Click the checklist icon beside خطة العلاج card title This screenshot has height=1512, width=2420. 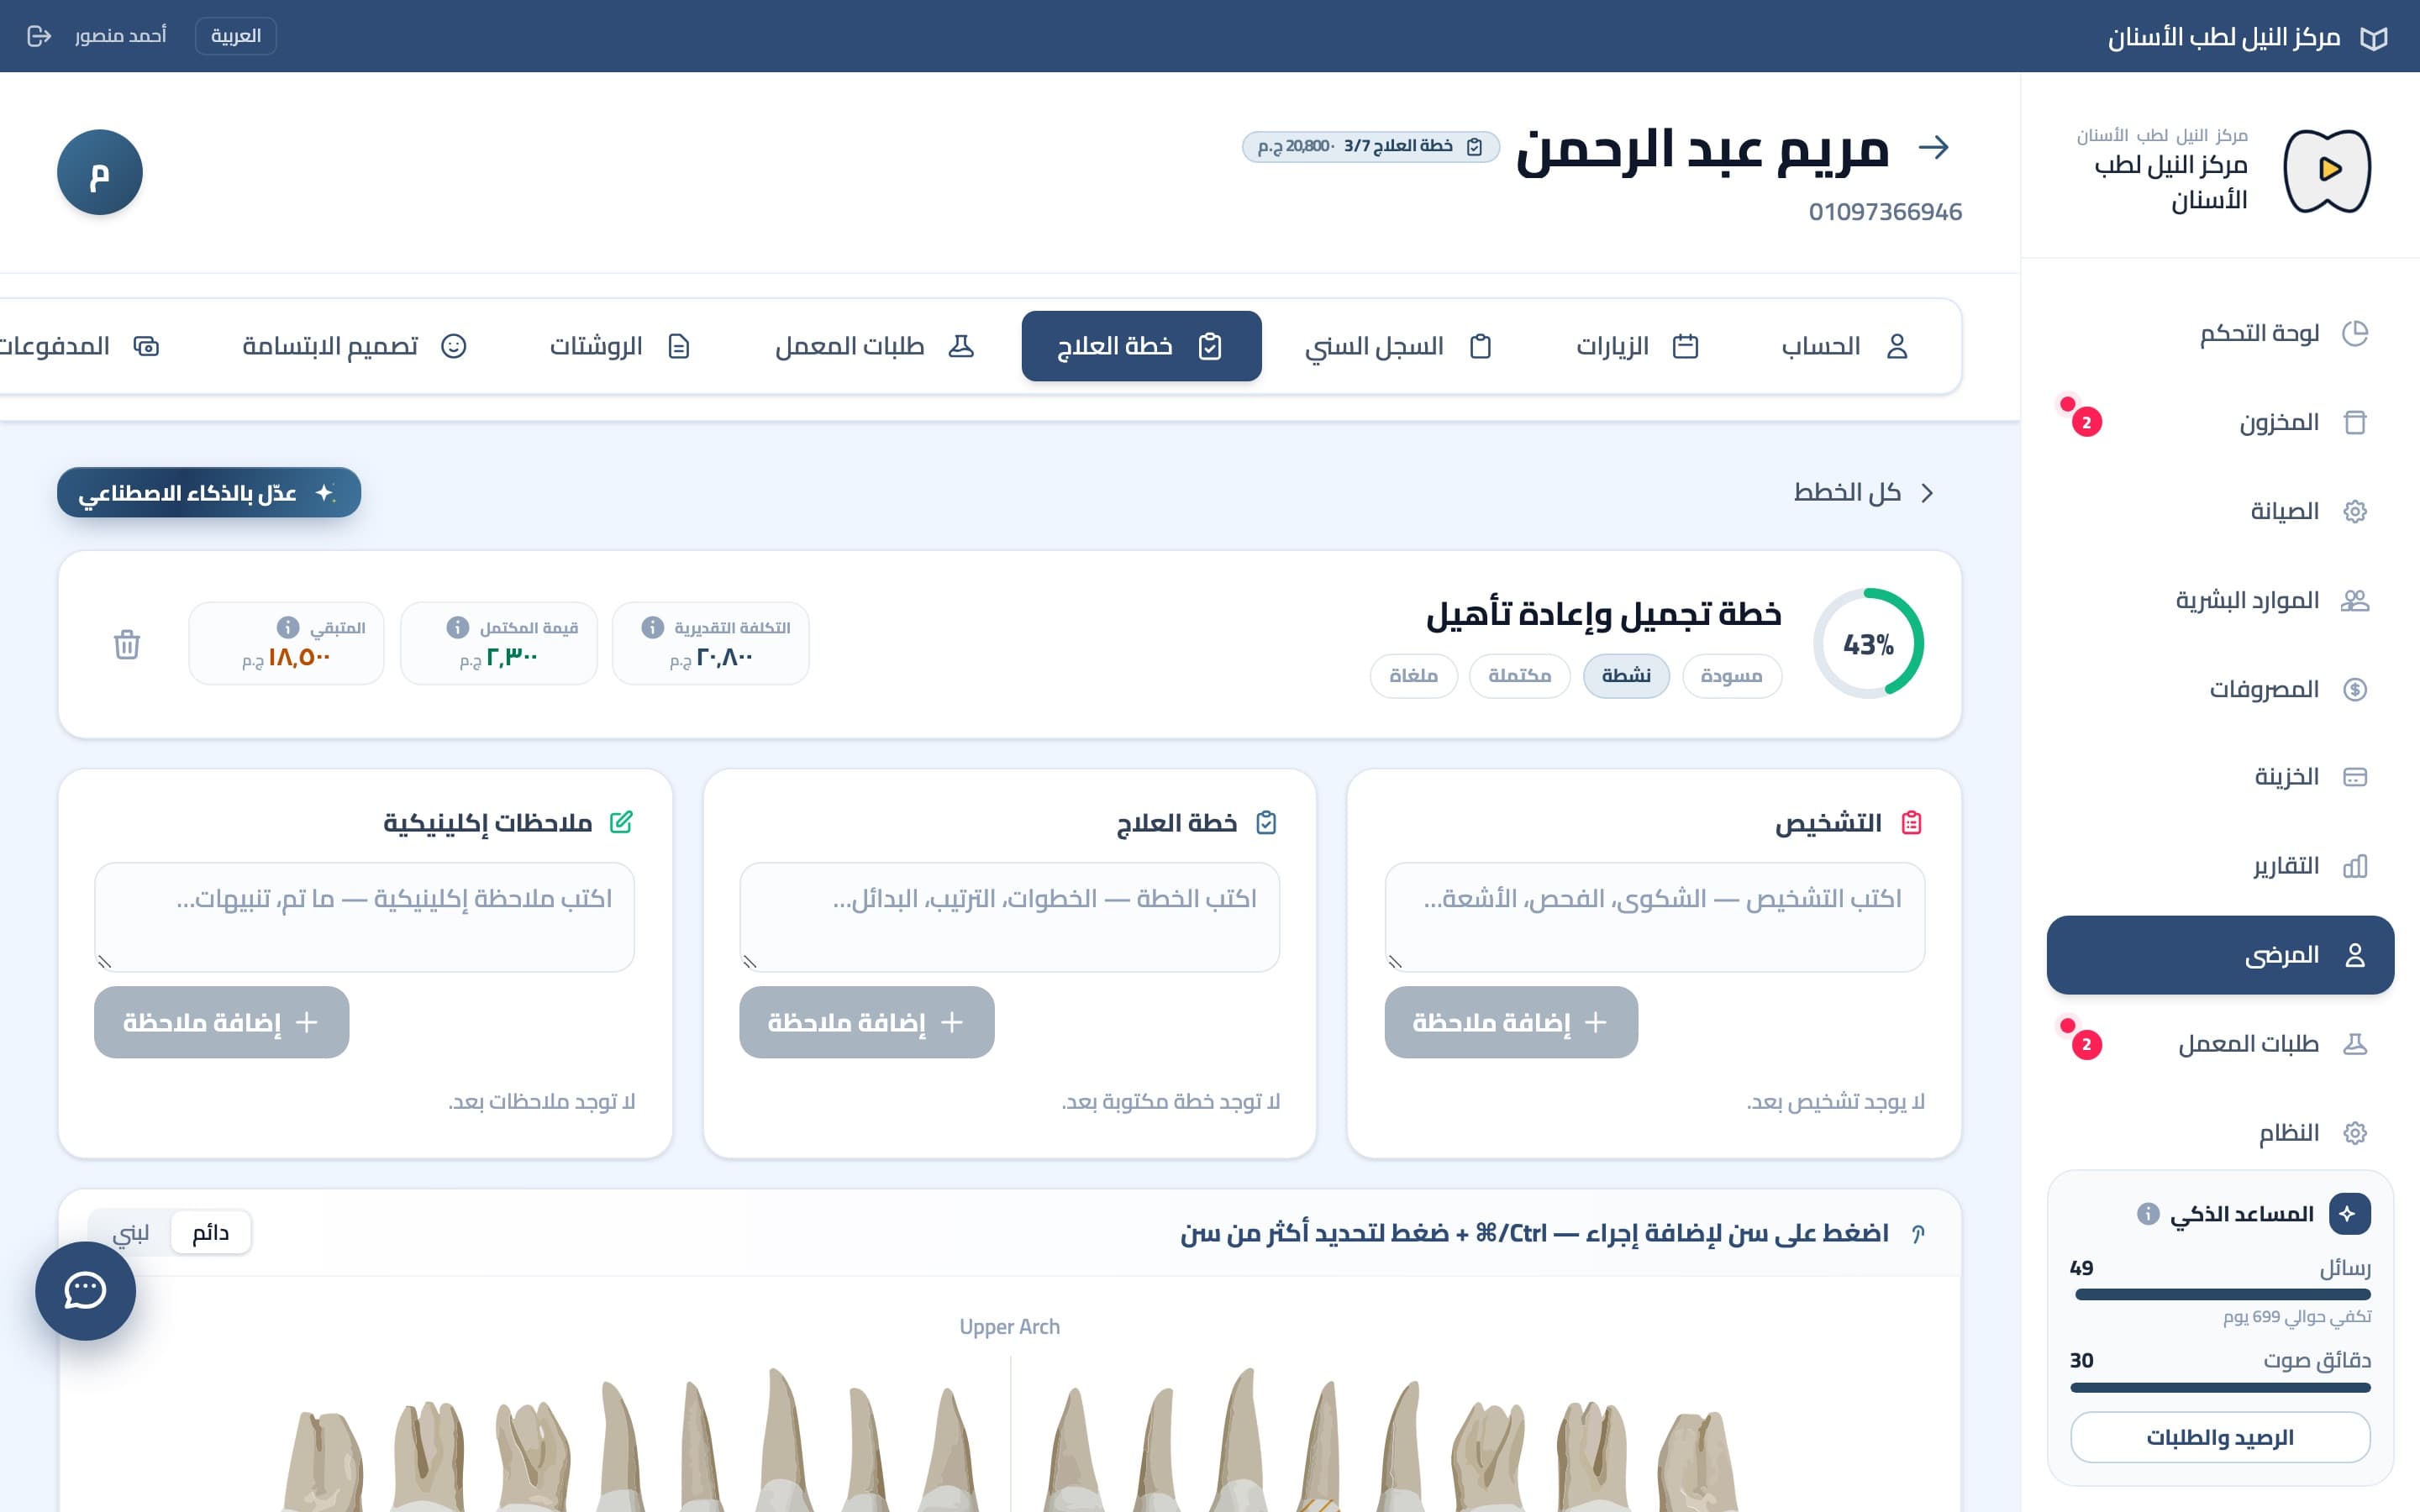pyautogui.click(x=1266, y=822)
